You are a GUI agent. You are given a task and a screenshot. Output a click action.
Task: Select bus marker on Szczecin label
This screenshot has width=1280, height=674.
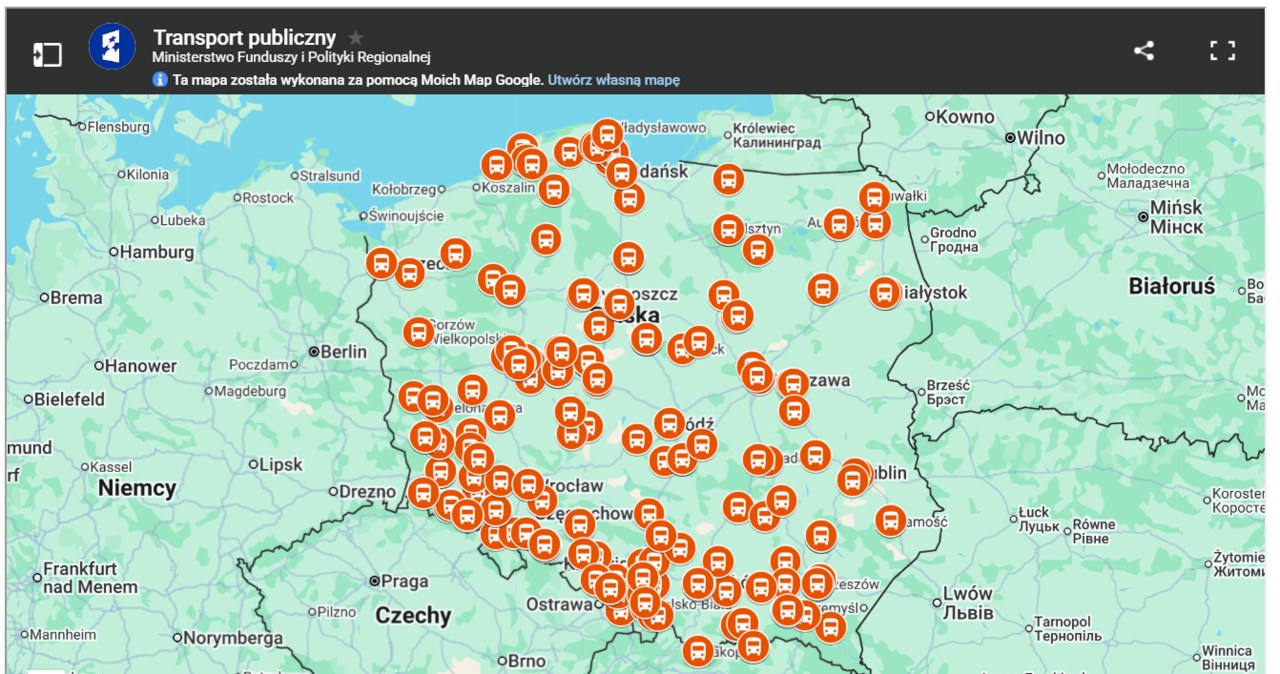[409, 272]
